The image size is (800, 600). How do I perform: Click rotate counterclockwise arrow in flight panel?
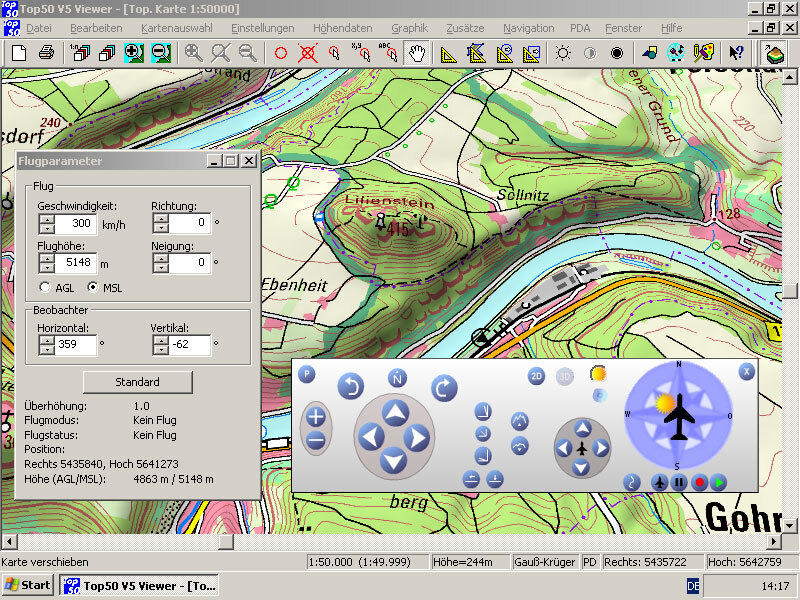pyautogui.click(x=351, y=386)
